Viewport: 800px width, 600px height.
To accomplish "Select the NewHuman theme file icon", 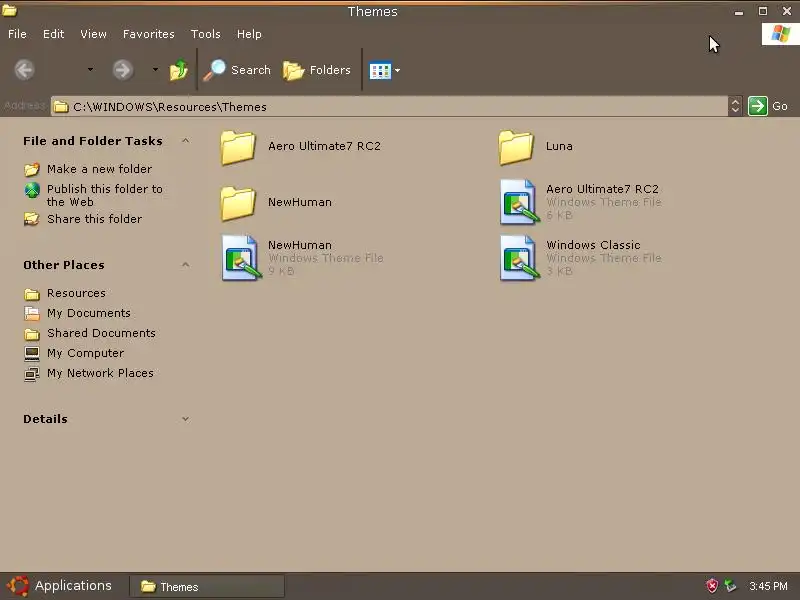I will click(241, 258).
